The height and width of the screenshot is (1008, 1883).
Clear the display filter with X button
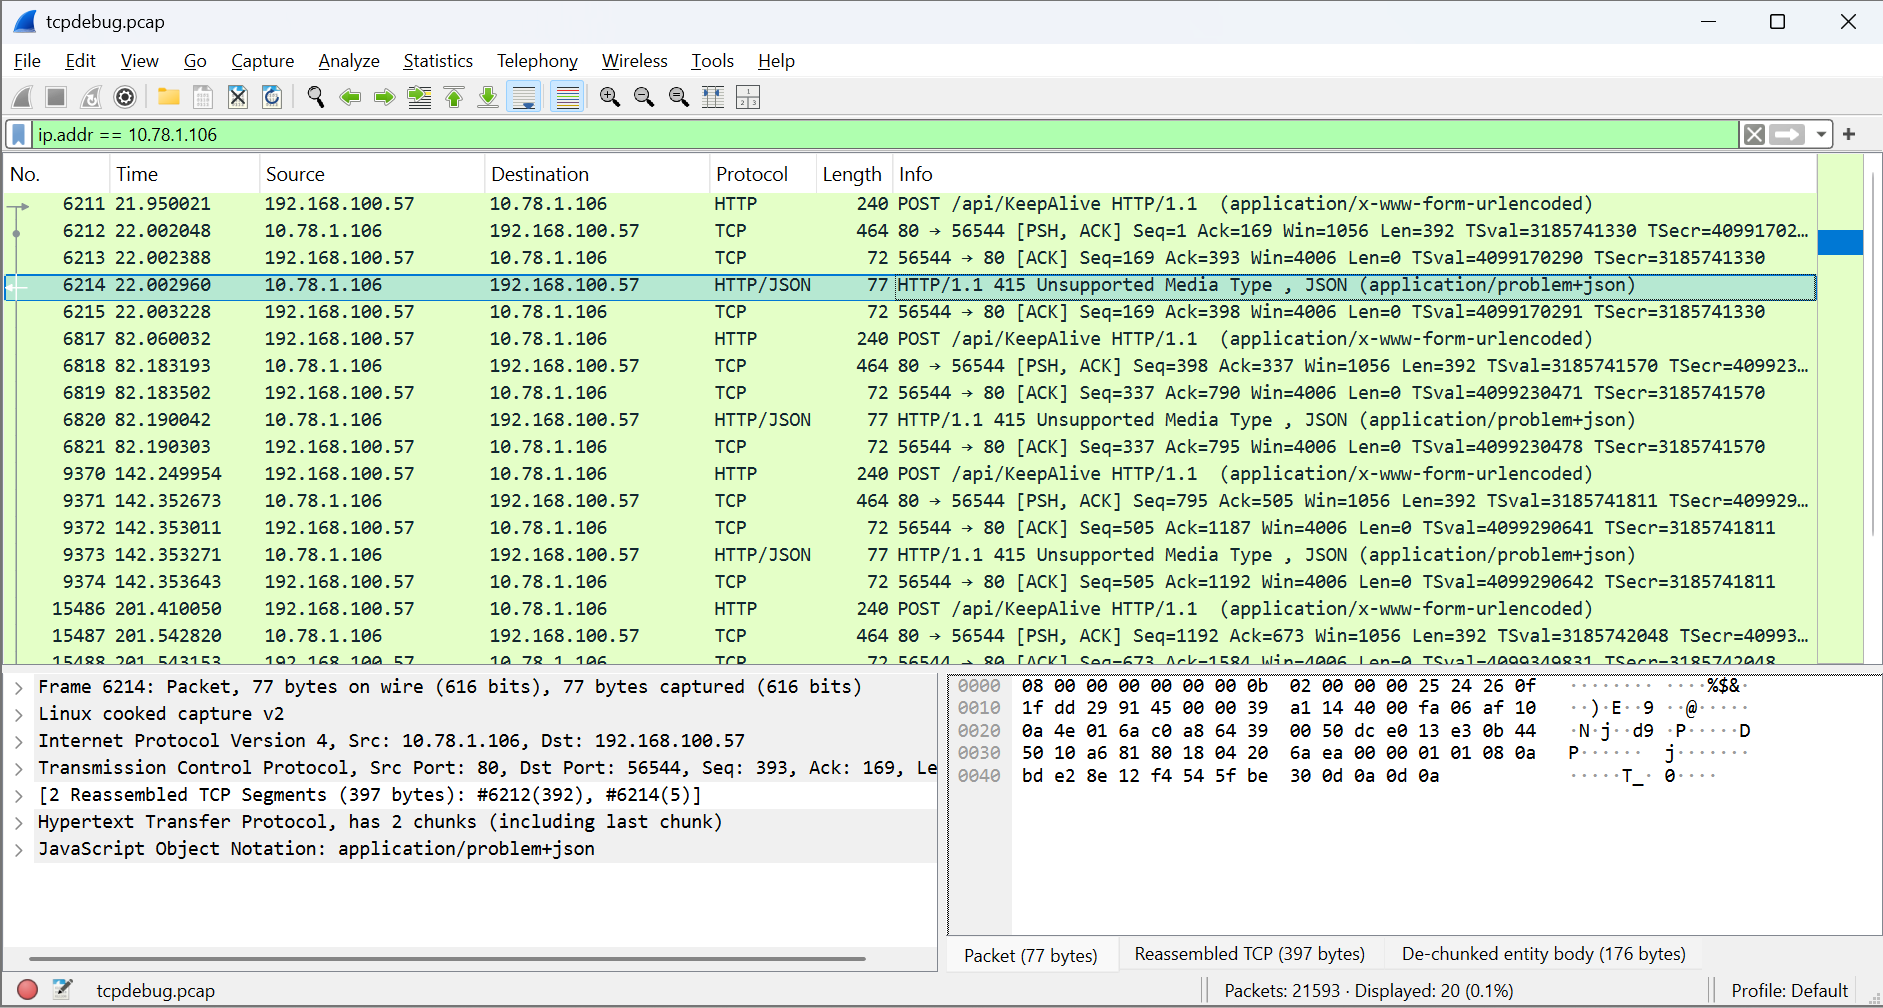click(x=1753, y=135)
